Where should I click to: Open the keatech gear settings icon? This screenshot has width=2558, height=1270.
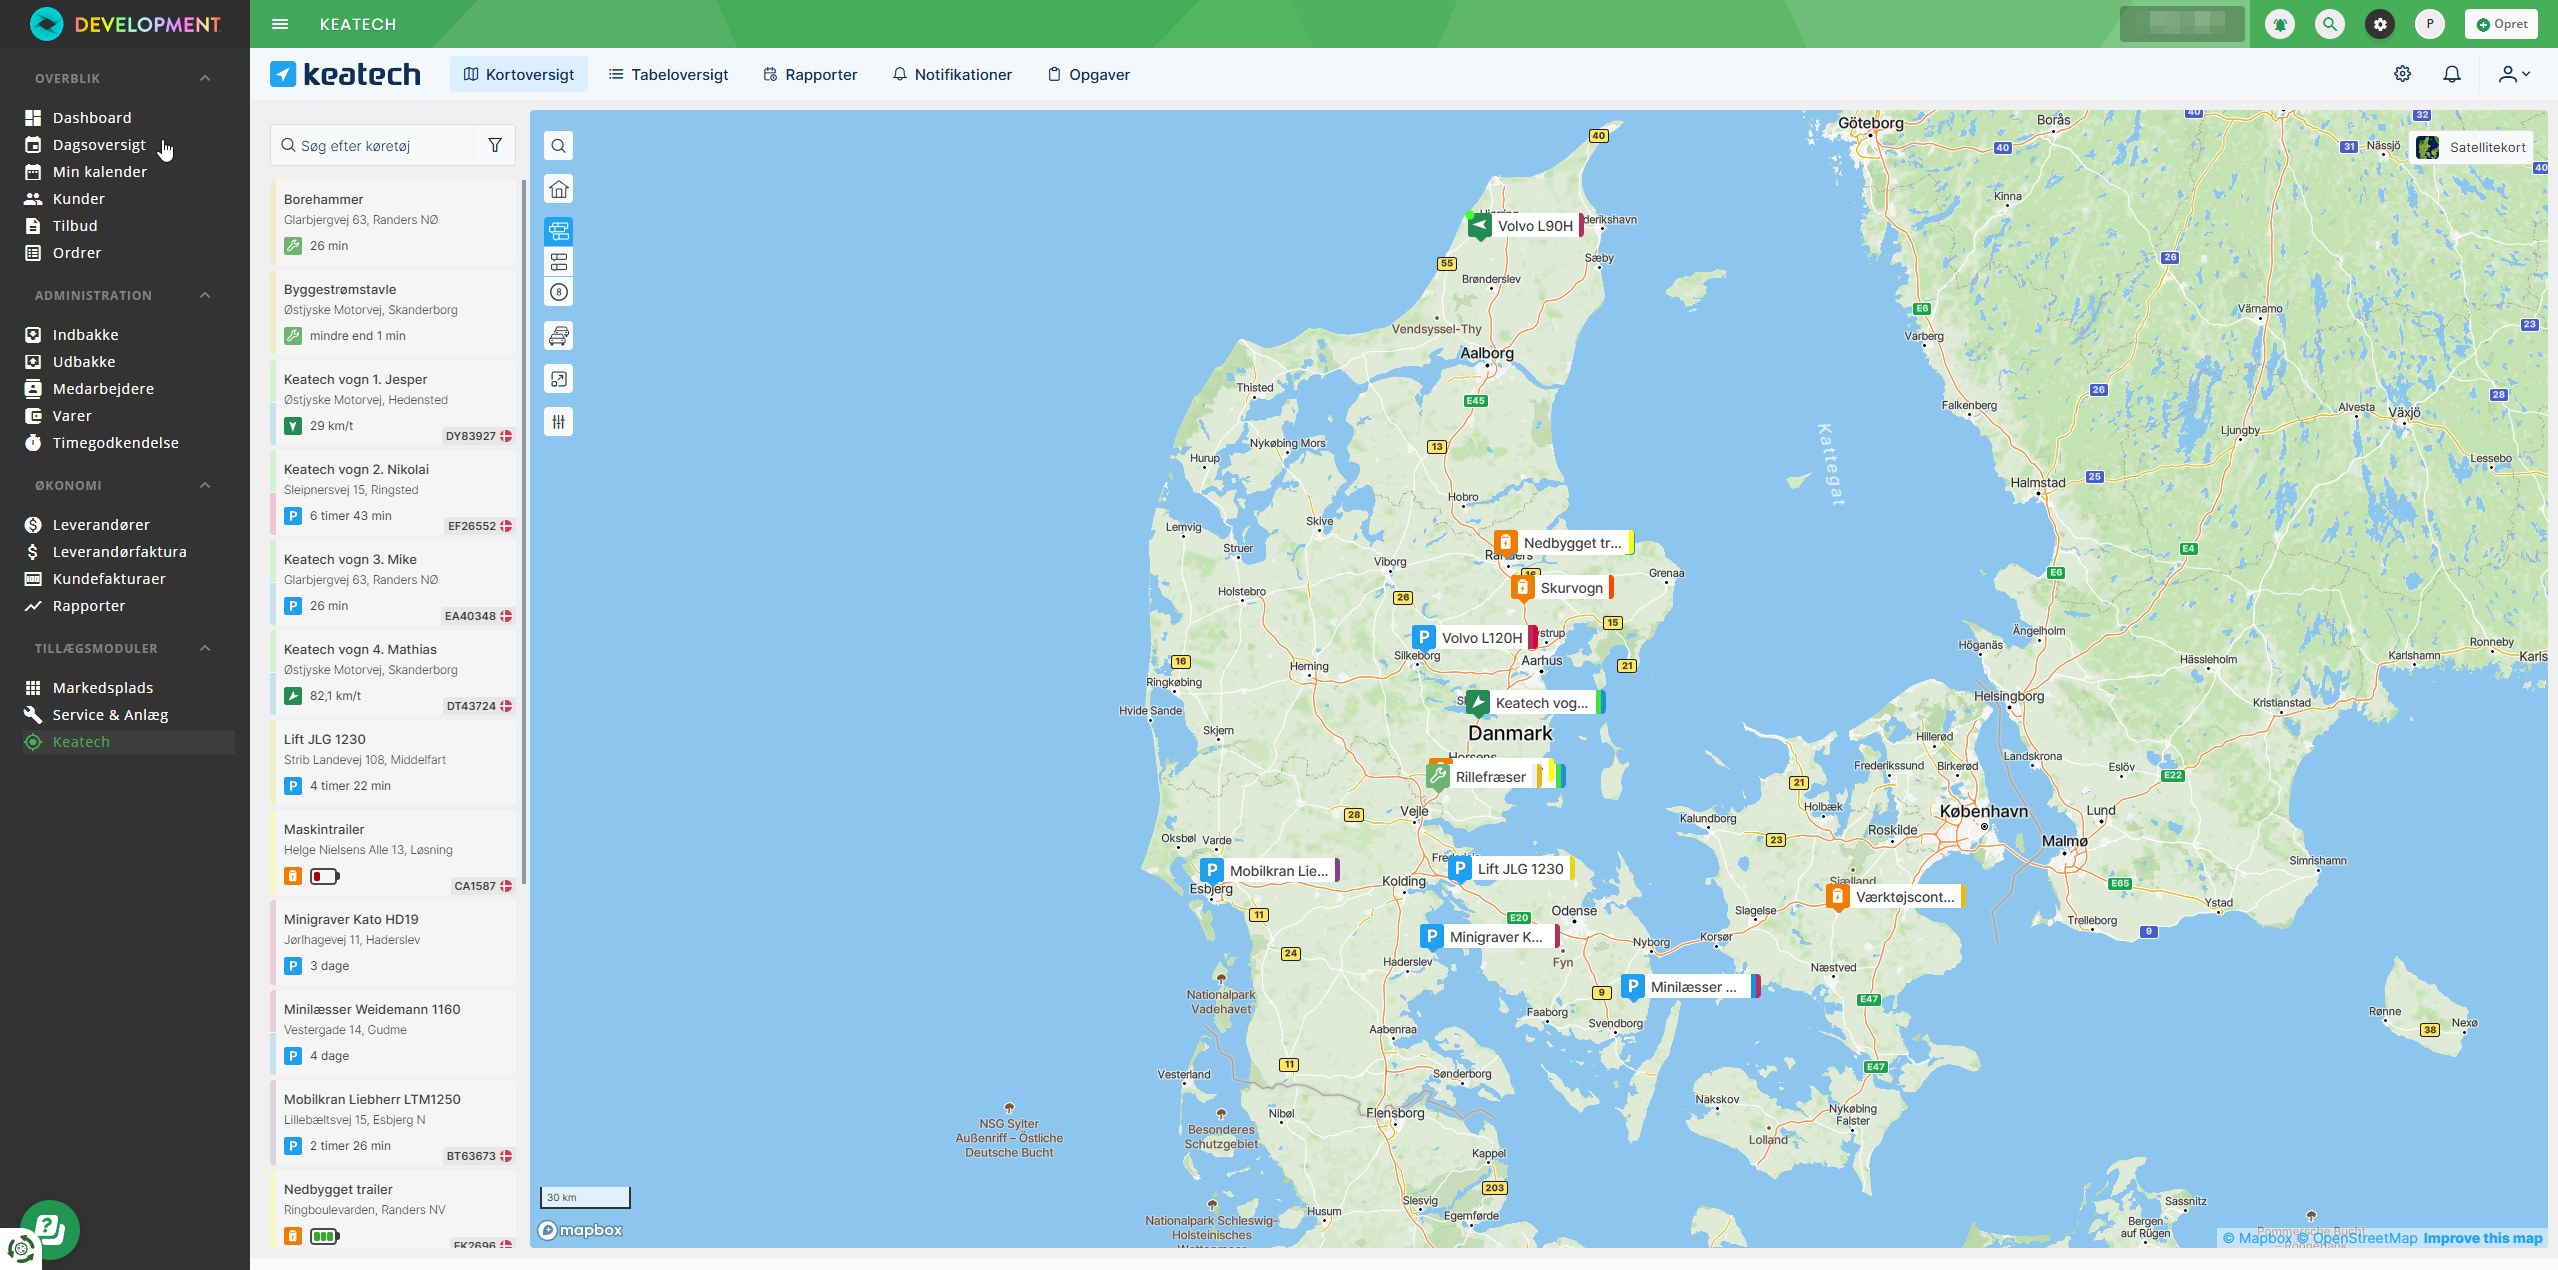pos(2402,74)
